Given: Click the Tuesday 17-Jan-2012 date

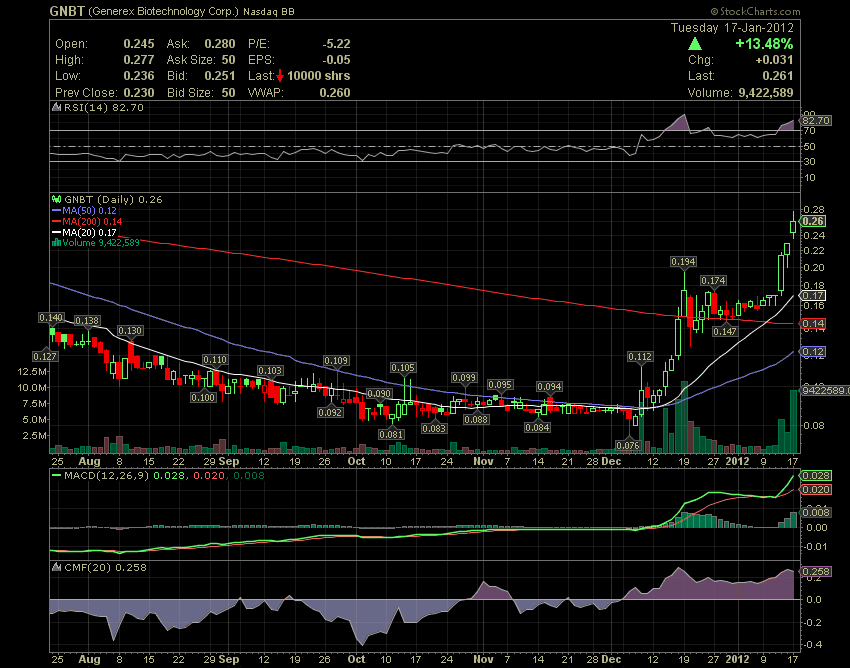Looking at the screenshot, I should pyautogui.click(x=732, y=28).
